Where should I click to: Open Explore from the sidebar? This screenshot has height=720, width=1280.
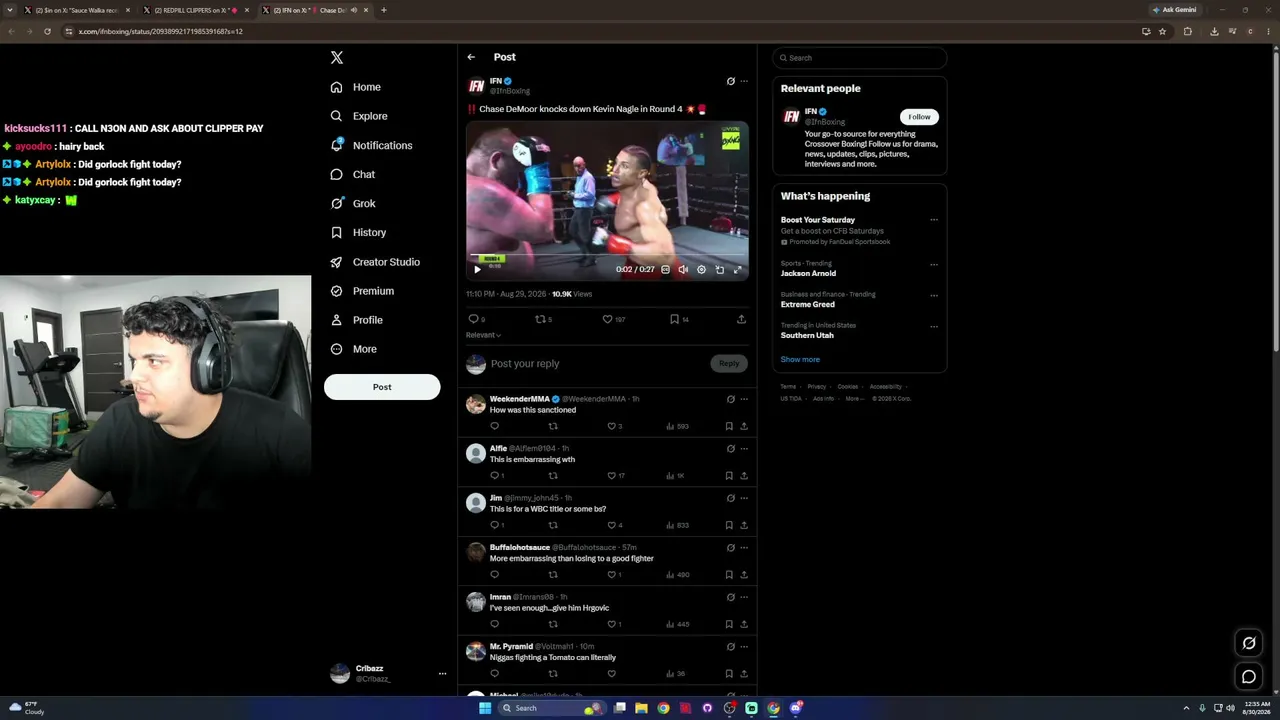click(359, 116)
